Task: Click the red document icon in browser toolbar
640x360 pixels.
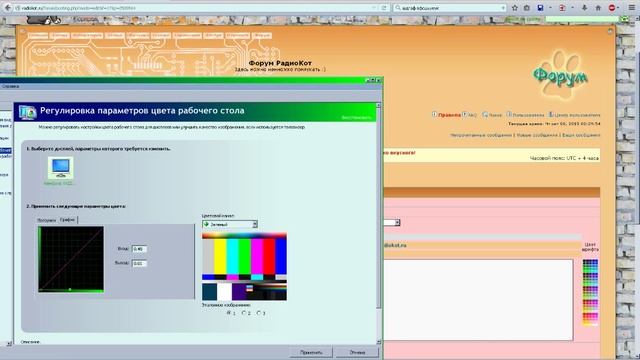Action: tap(562, 8)
